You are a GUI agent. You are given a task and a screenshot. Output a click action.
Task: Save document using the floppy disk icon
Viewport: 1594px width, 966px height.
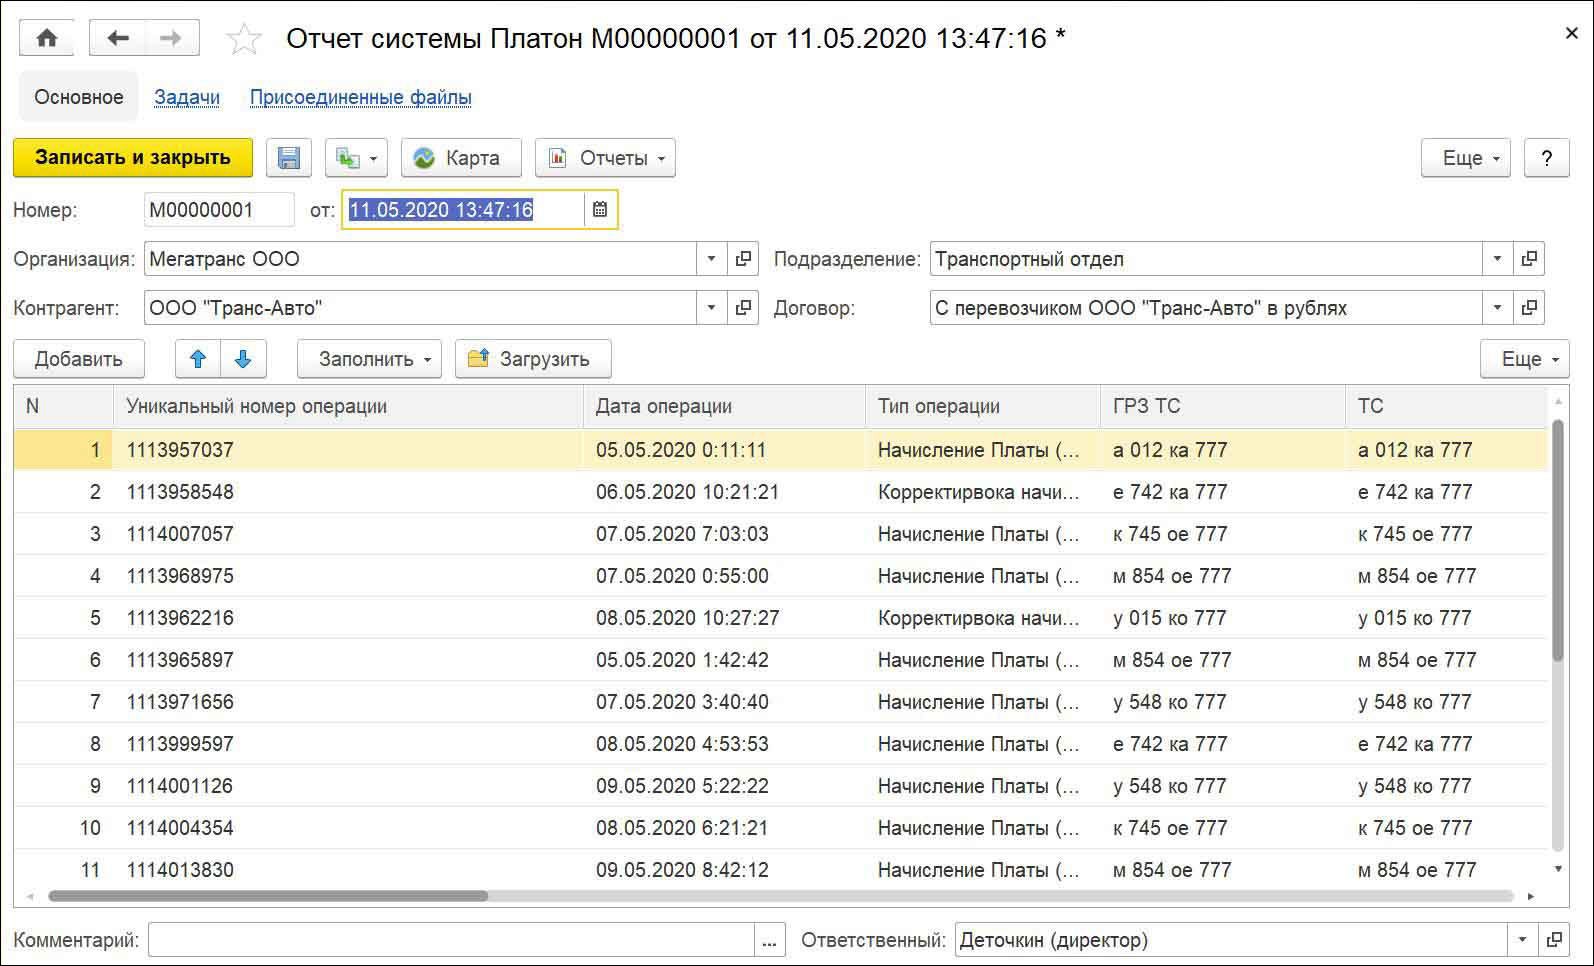click(x=289, y=158)
